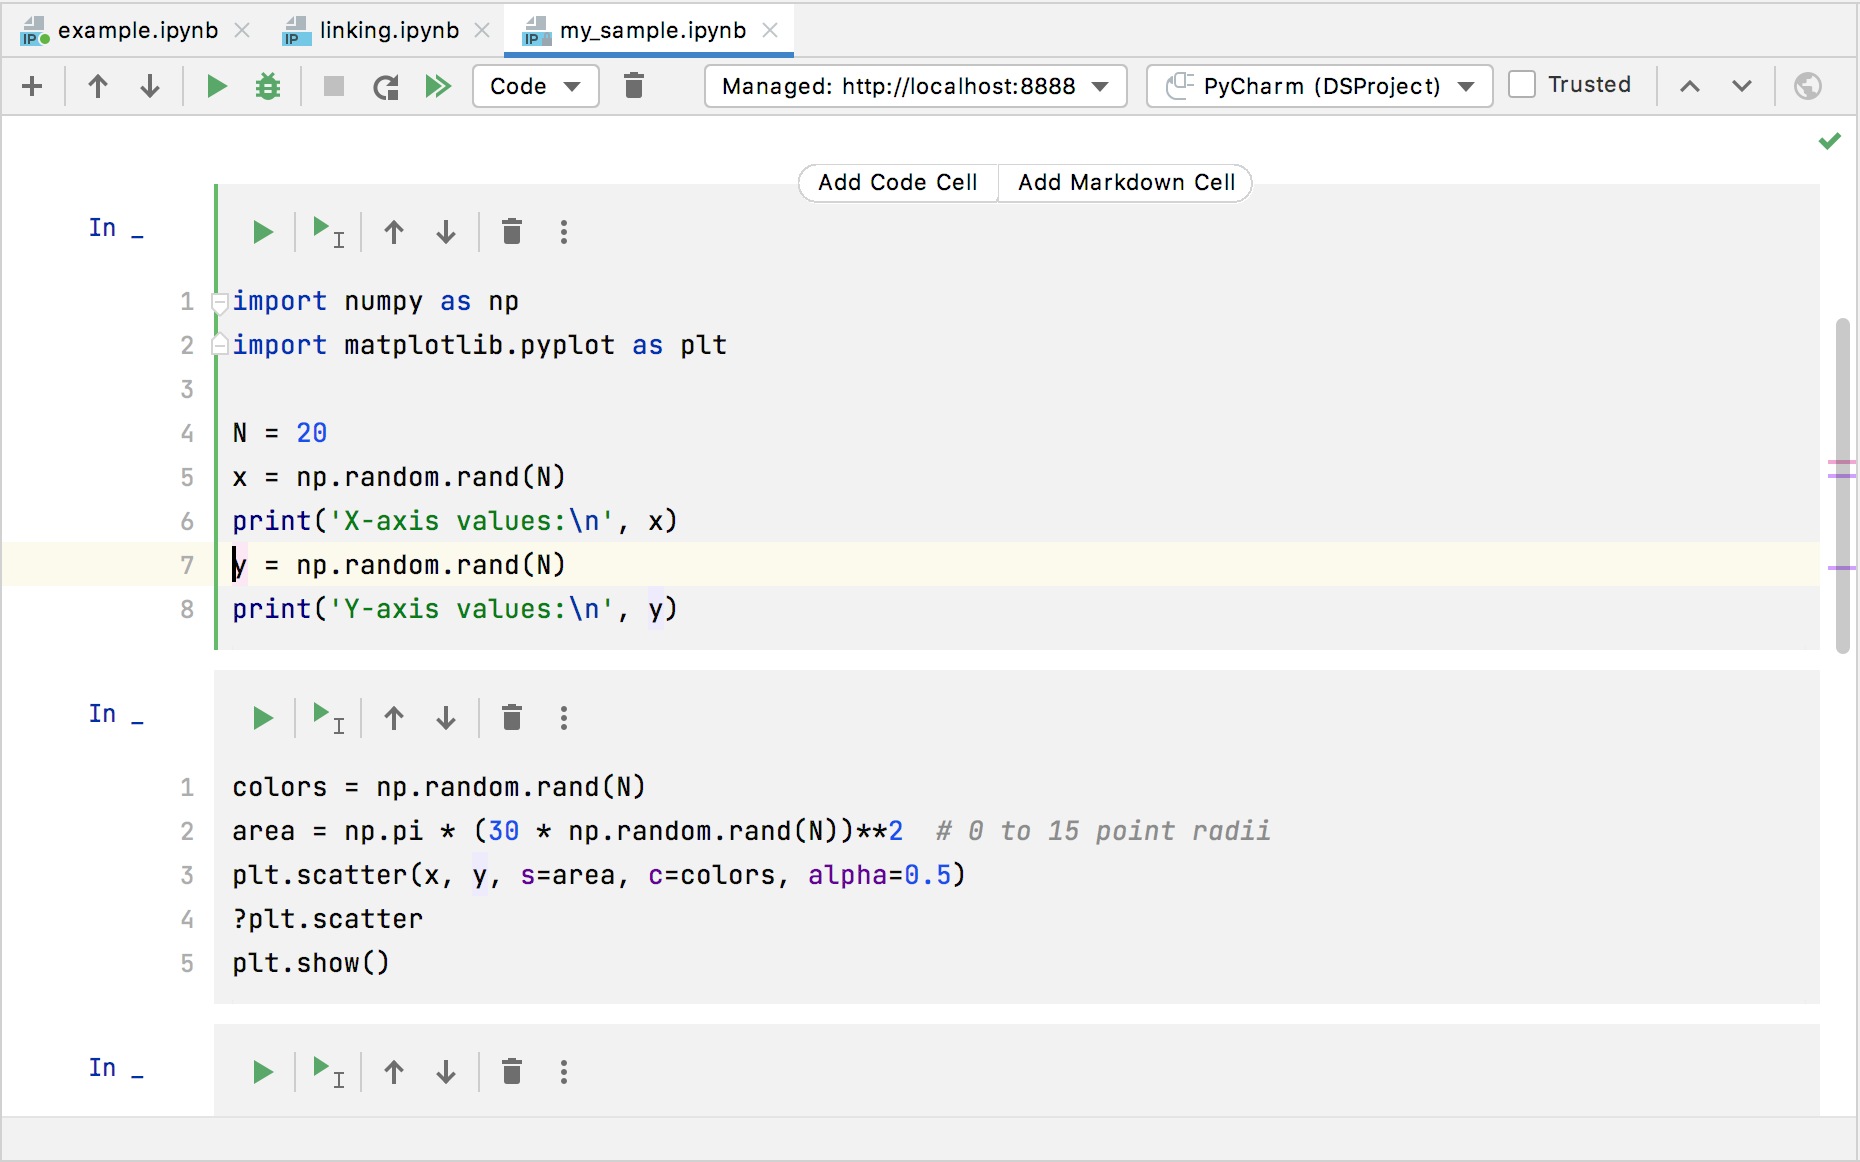This screenshot has height=1162, width=1860.
Task: Delete the second cell trash icon
Action: click(x=512, y=718)
